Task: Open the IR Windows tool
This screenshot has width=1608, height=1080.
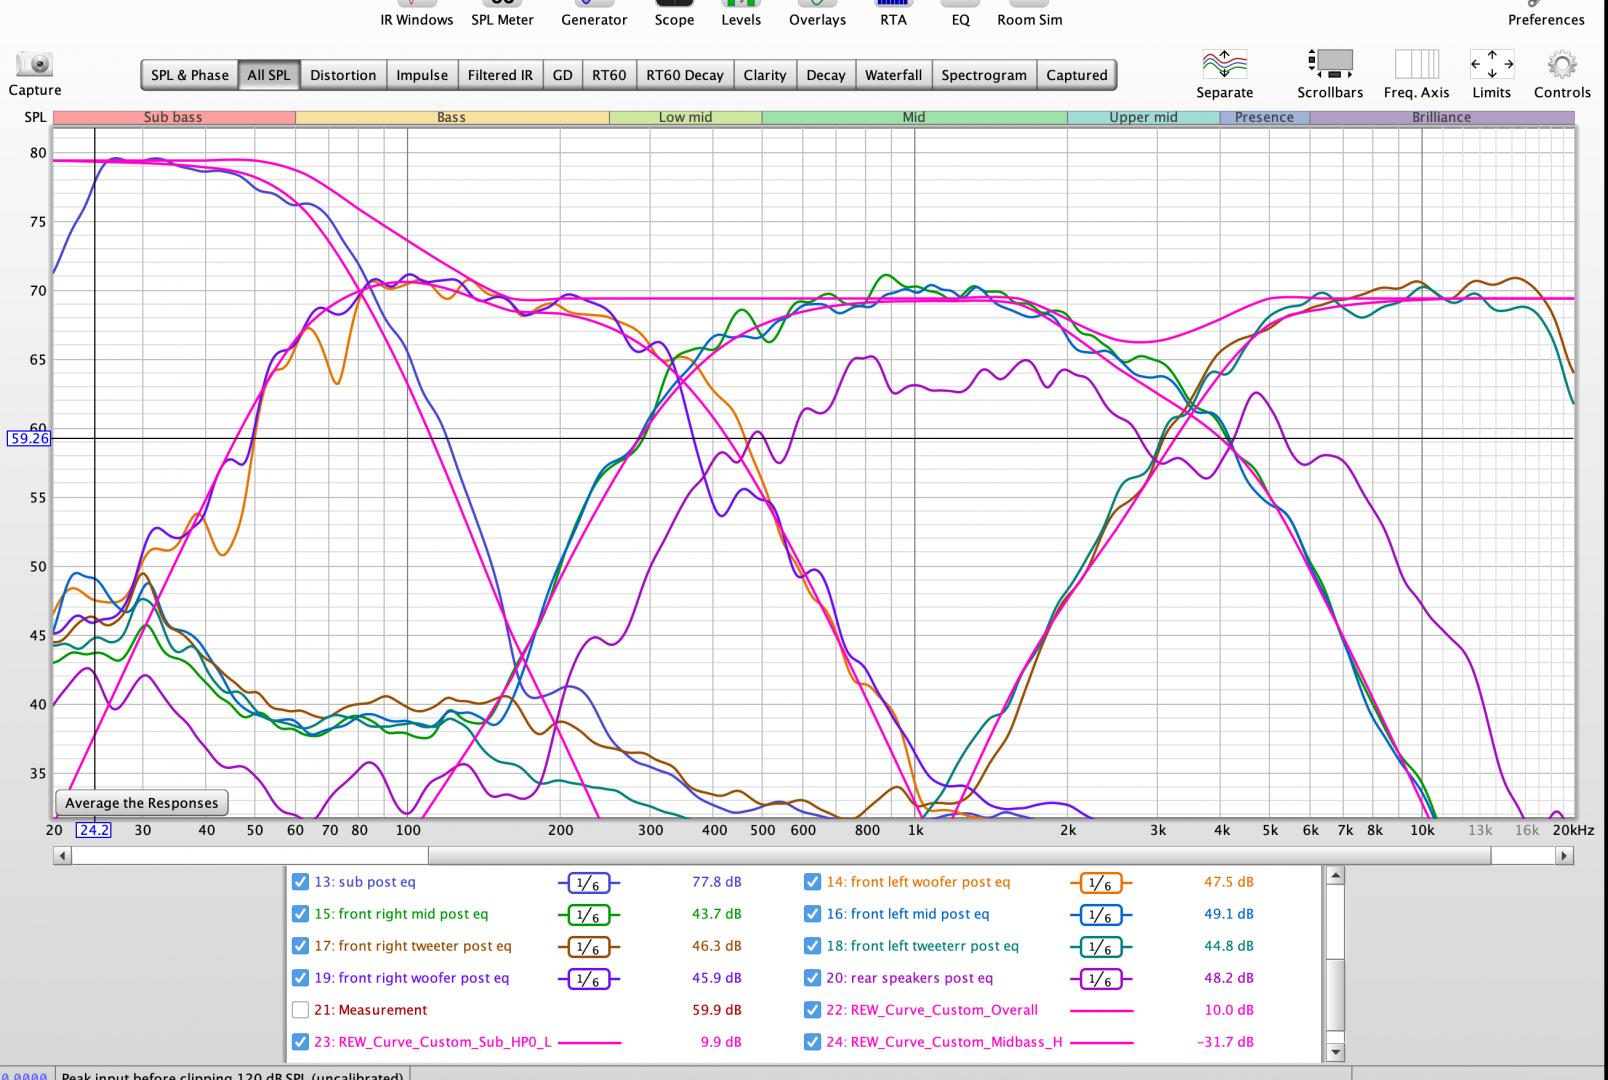Action: tap(416, 13)
